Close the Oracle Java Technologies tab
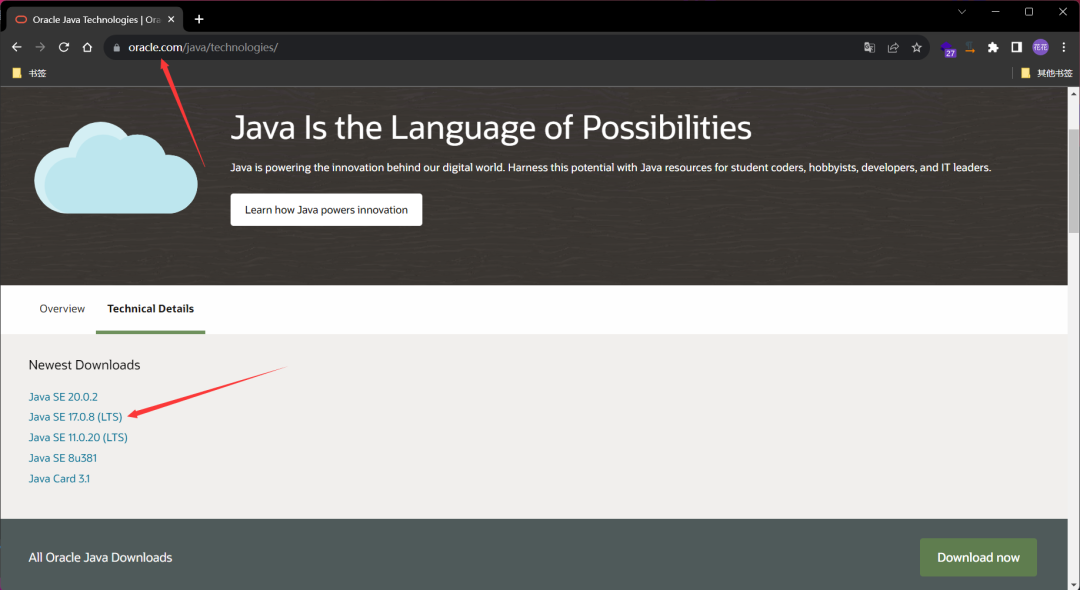Image resolution: width=1080 pixels, height=590 pixels. point(172,19)
